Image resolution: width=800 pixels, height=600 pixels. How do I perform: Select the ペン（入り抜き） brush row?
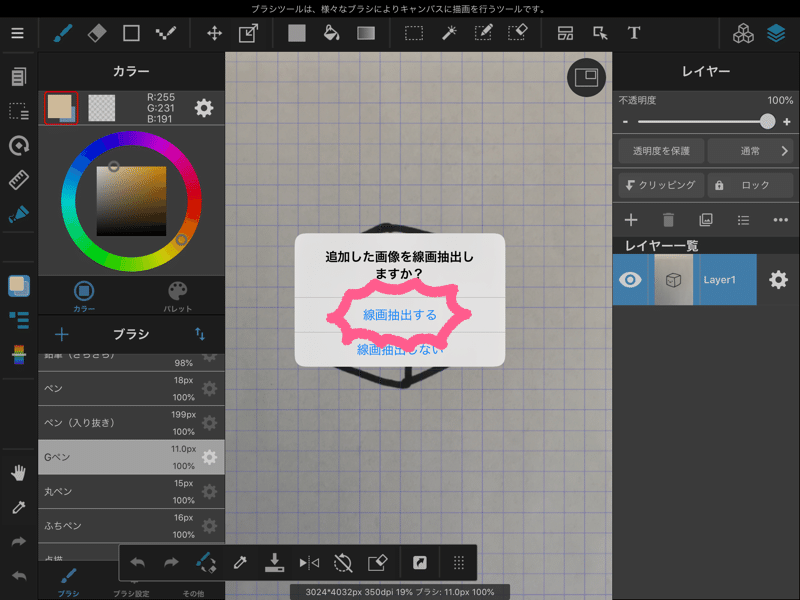[131, 423]
